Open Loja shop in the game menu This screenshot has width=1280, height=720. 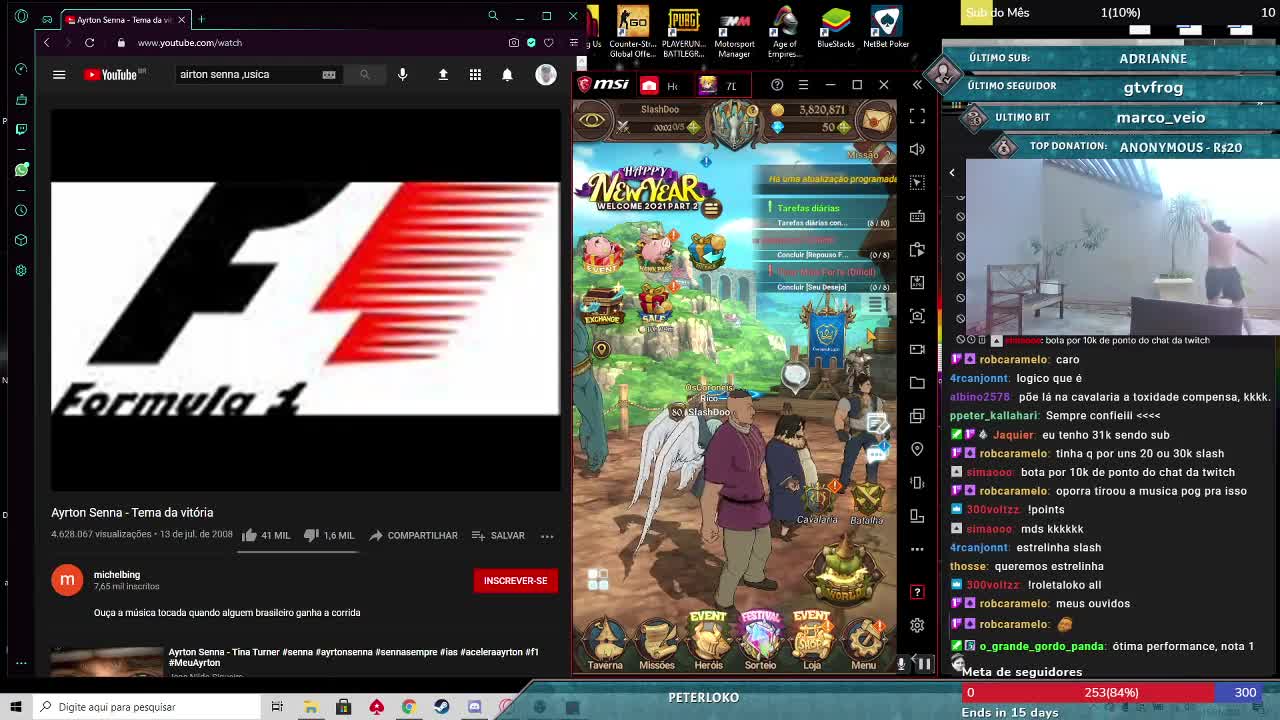click(811, 641)
